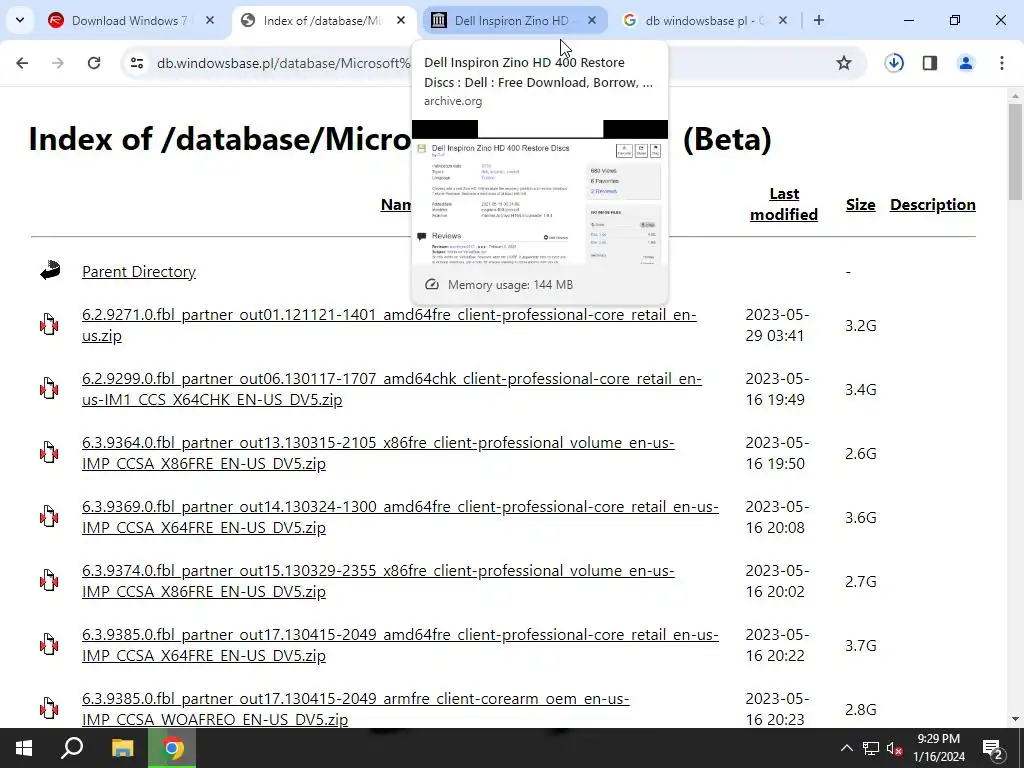Click the 2.7G size value
This screenshot has width=1024, height=768.
[x=860, y=581]
